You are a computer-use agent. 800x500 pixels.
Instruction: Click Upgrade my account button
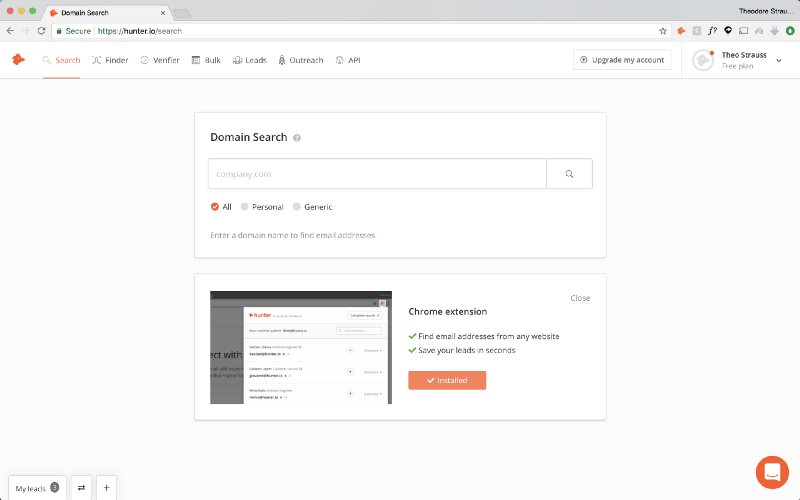point(622,60)
